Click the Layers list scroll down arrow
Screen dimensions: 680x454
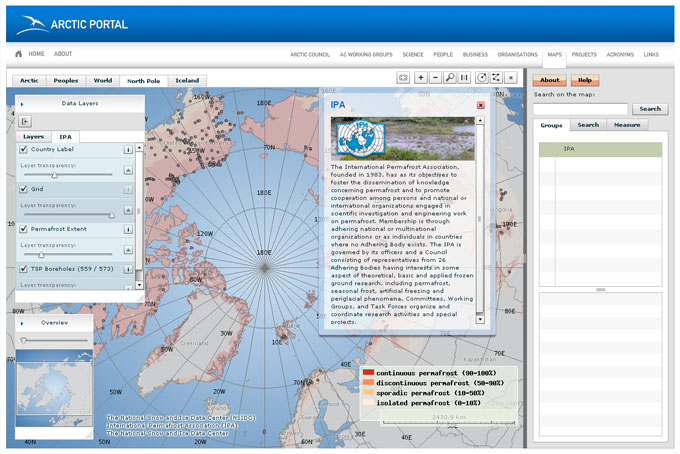pos(139,285)
